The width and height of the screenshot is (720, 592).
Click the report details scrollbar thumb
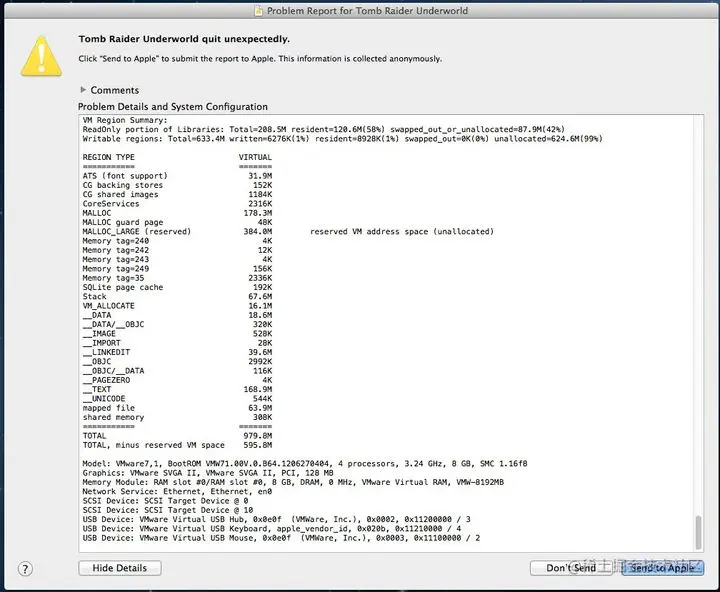[698, 532]
